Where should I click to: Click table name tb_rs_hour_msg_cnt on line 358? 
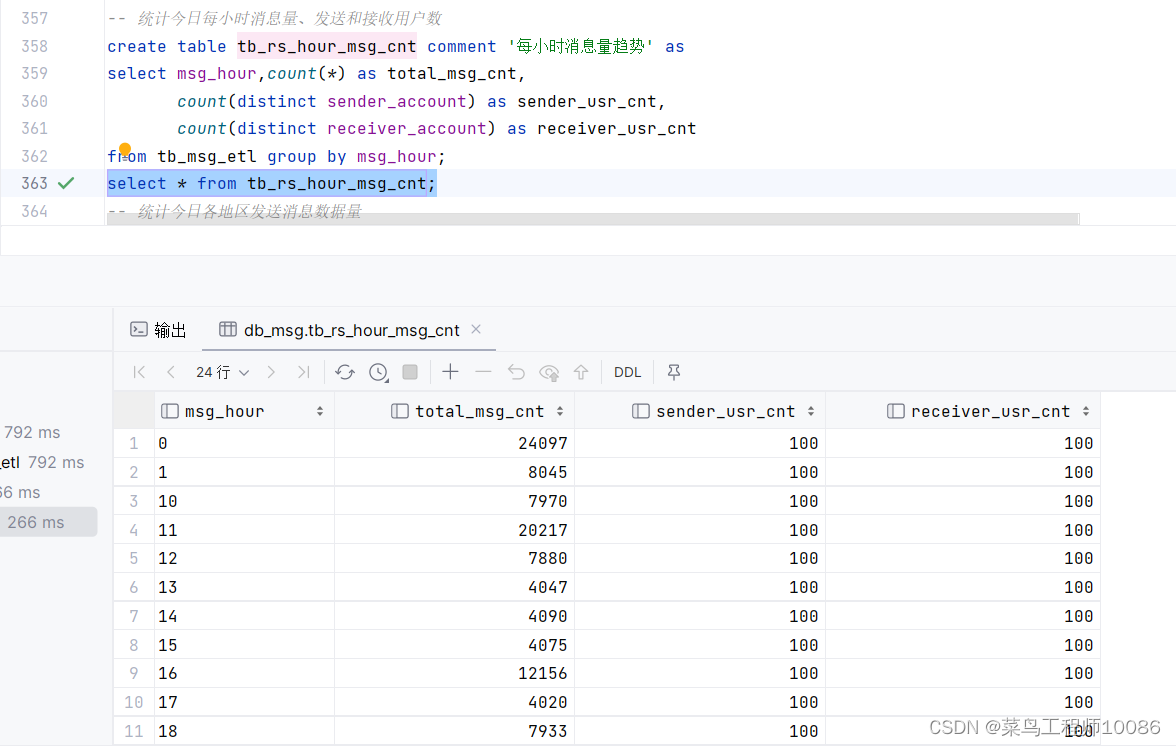click(326, 46)
